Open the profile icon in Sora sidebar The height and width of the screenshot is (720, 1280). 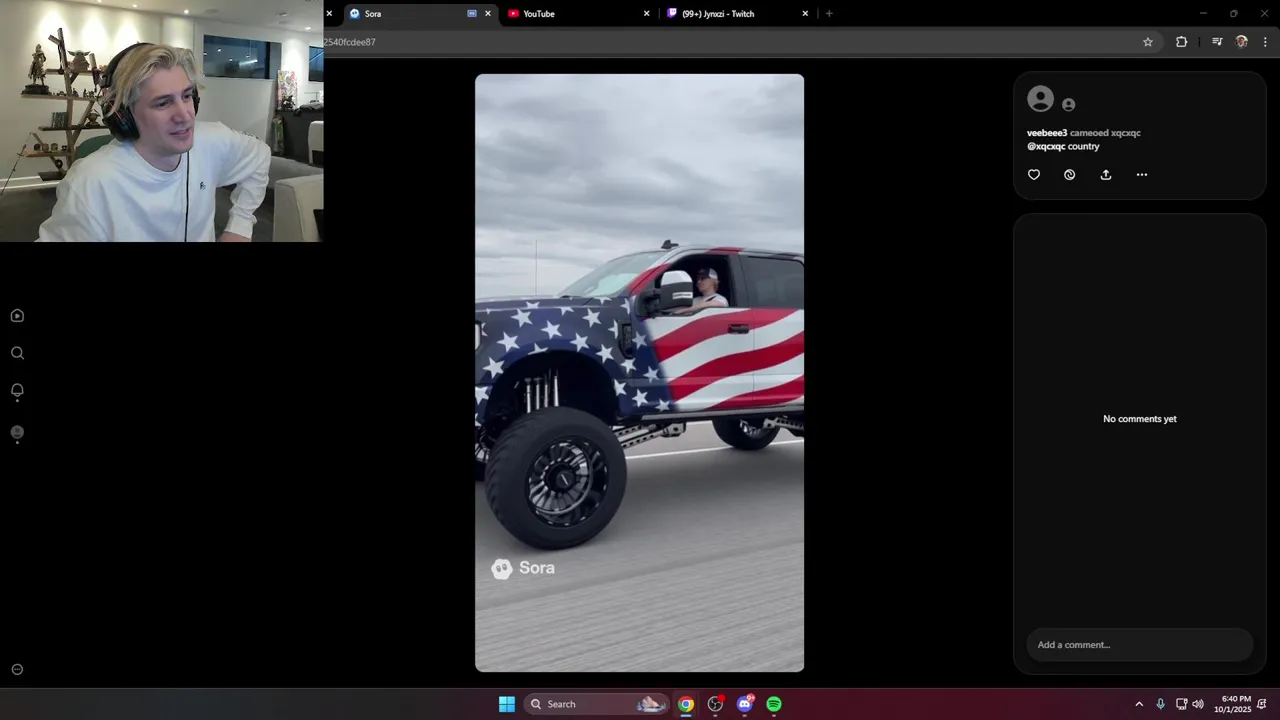click(17, 432)
